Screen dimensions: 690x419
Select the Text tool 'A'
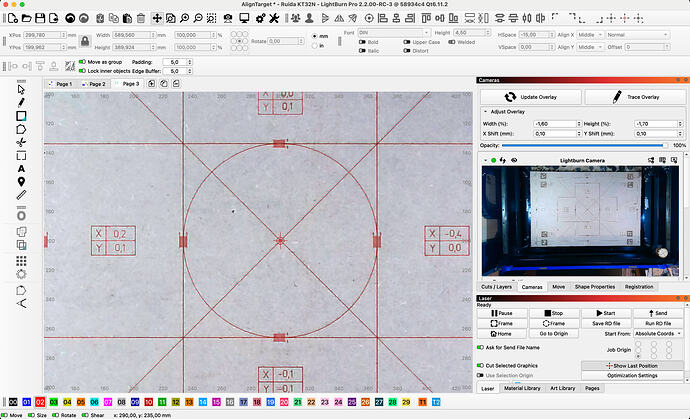click(x=21, y=169)
